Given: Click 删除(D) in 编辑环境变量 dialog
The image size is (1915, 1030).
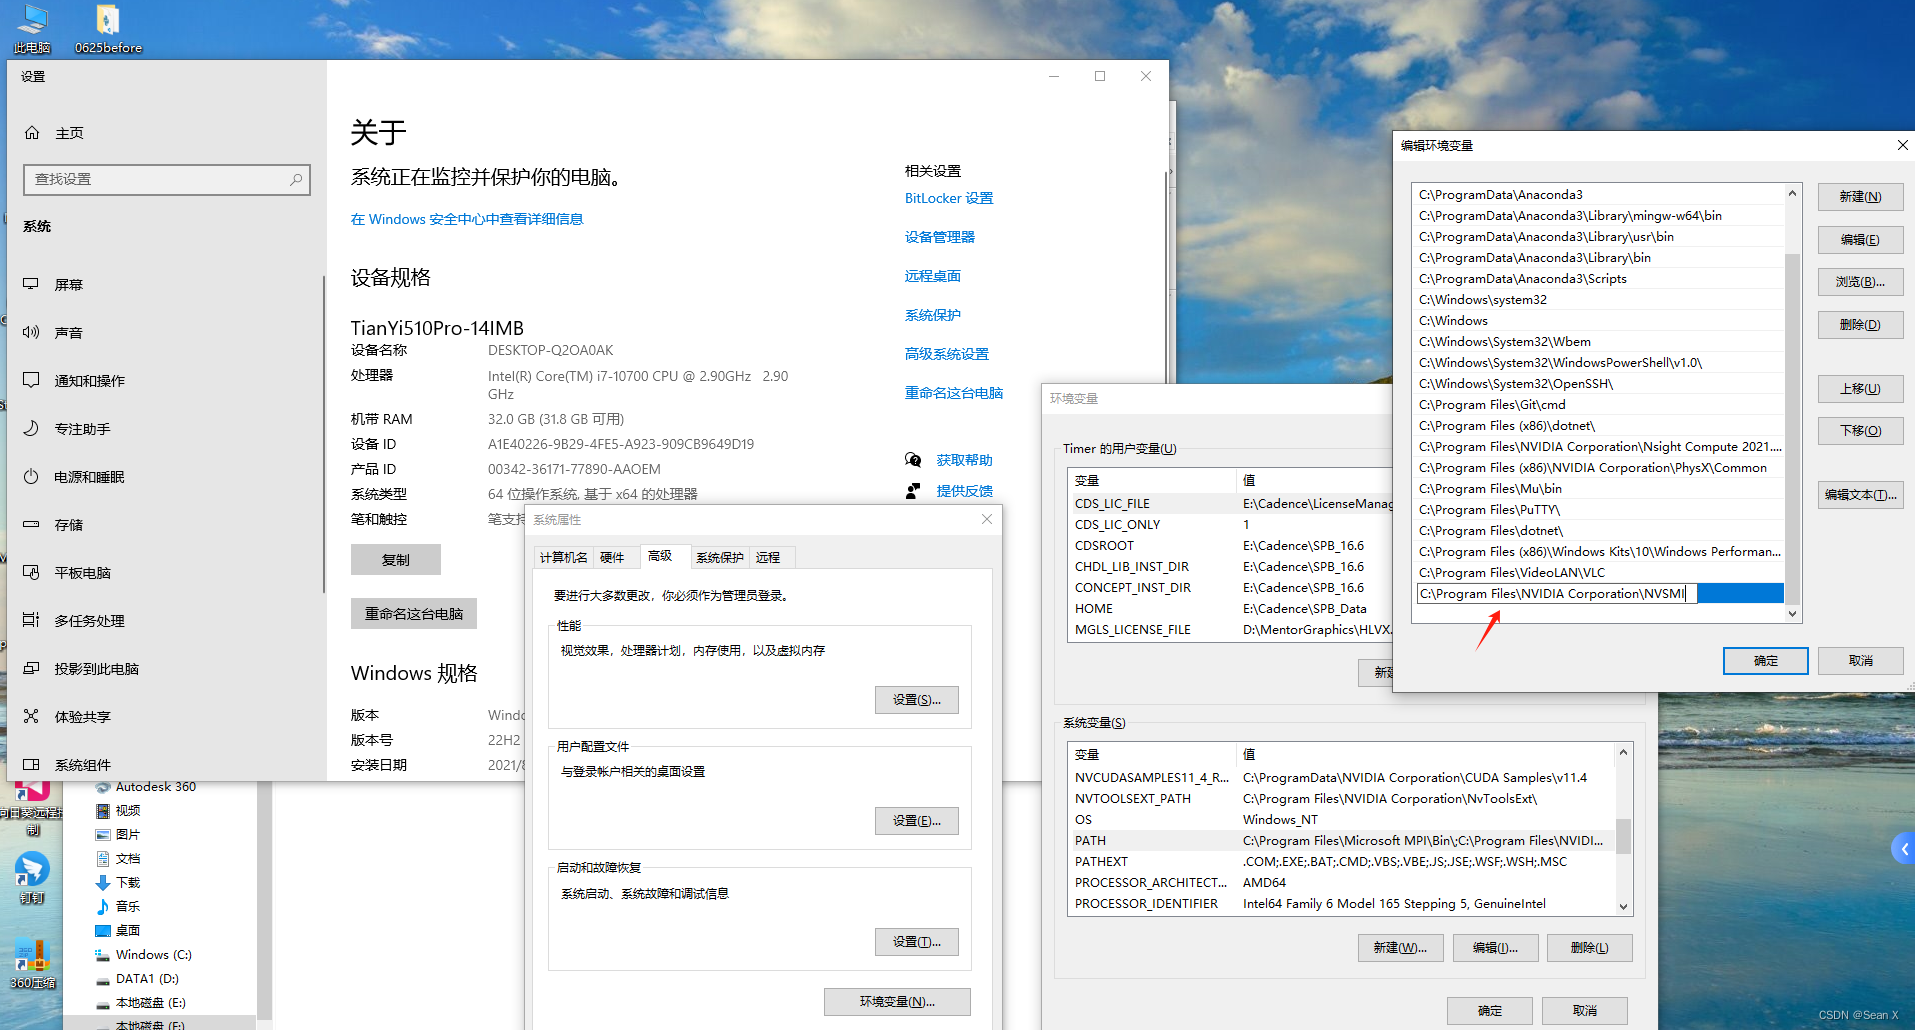Looking at the screenshot, I should 1860,325.
